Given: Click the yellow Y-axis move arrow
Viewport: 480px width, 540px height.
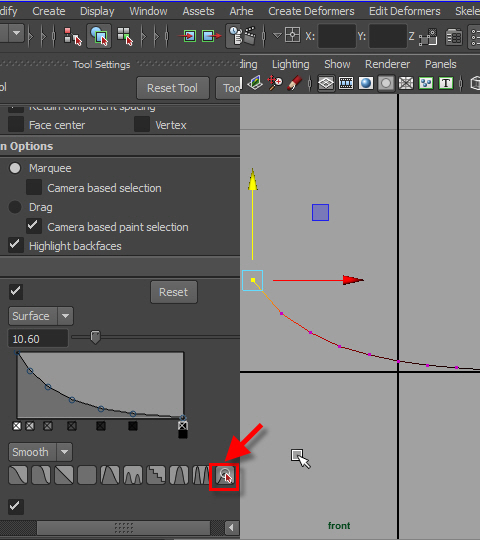Looking at the screenshot, I should tap(253, 214).
